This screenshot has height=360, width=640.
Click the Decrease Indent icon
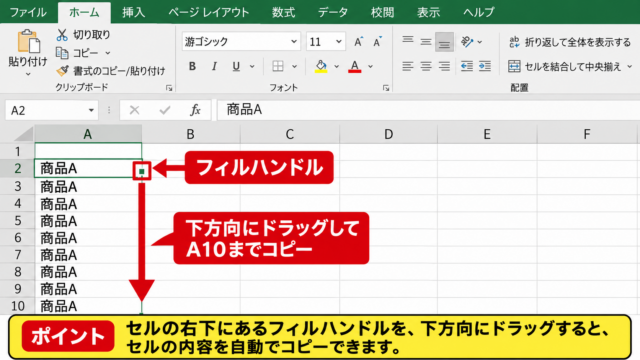click(467, 66)
